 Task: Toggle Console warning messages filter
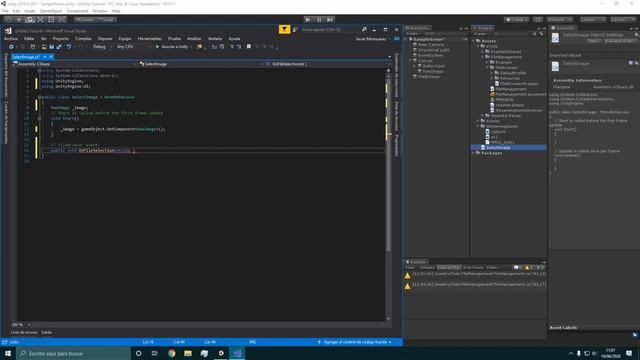(529, 268)
